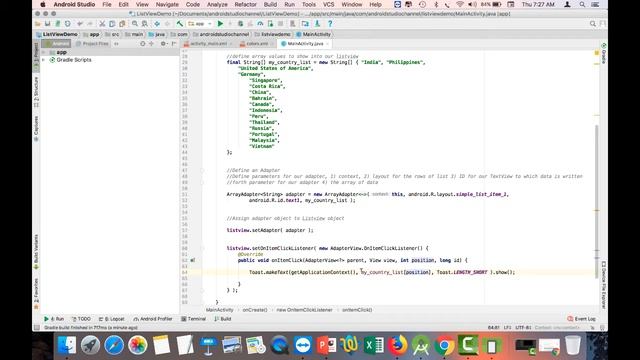The image size is (640, 360).
Task: Open the Refactor menu
Action: (x=245, y=4)
